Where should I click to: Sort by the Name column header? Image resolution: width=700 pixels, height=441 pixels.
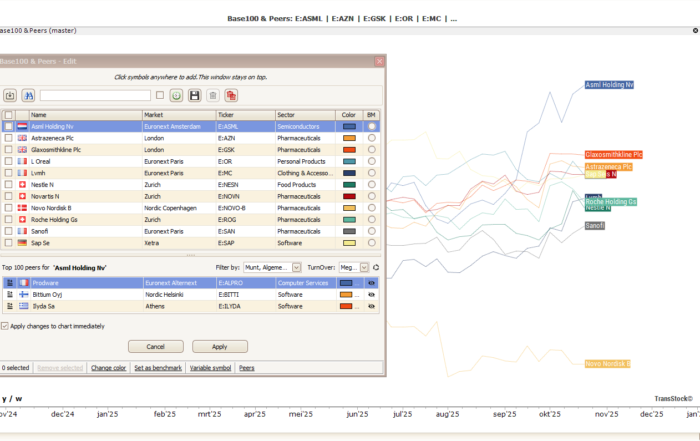[86, 115]
